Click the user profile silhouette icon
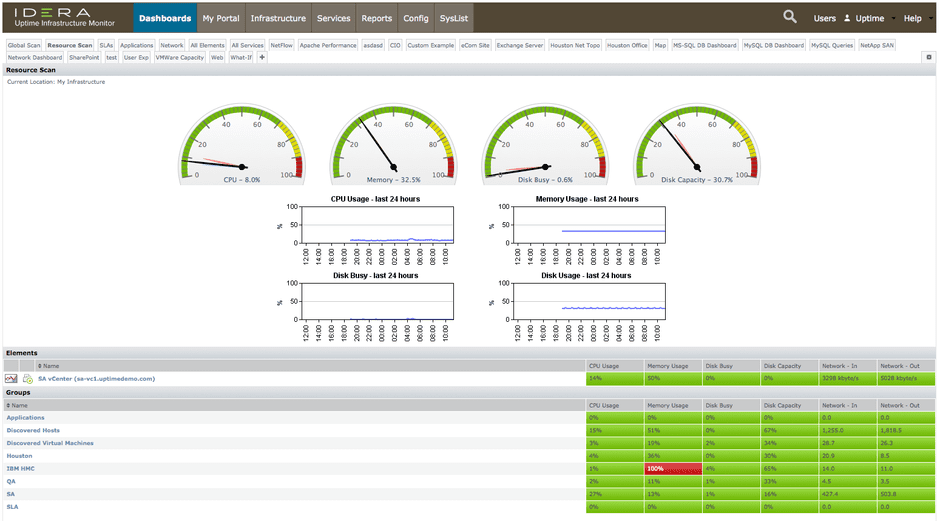Viewport: 940px width, 521px height. (847, 19)
